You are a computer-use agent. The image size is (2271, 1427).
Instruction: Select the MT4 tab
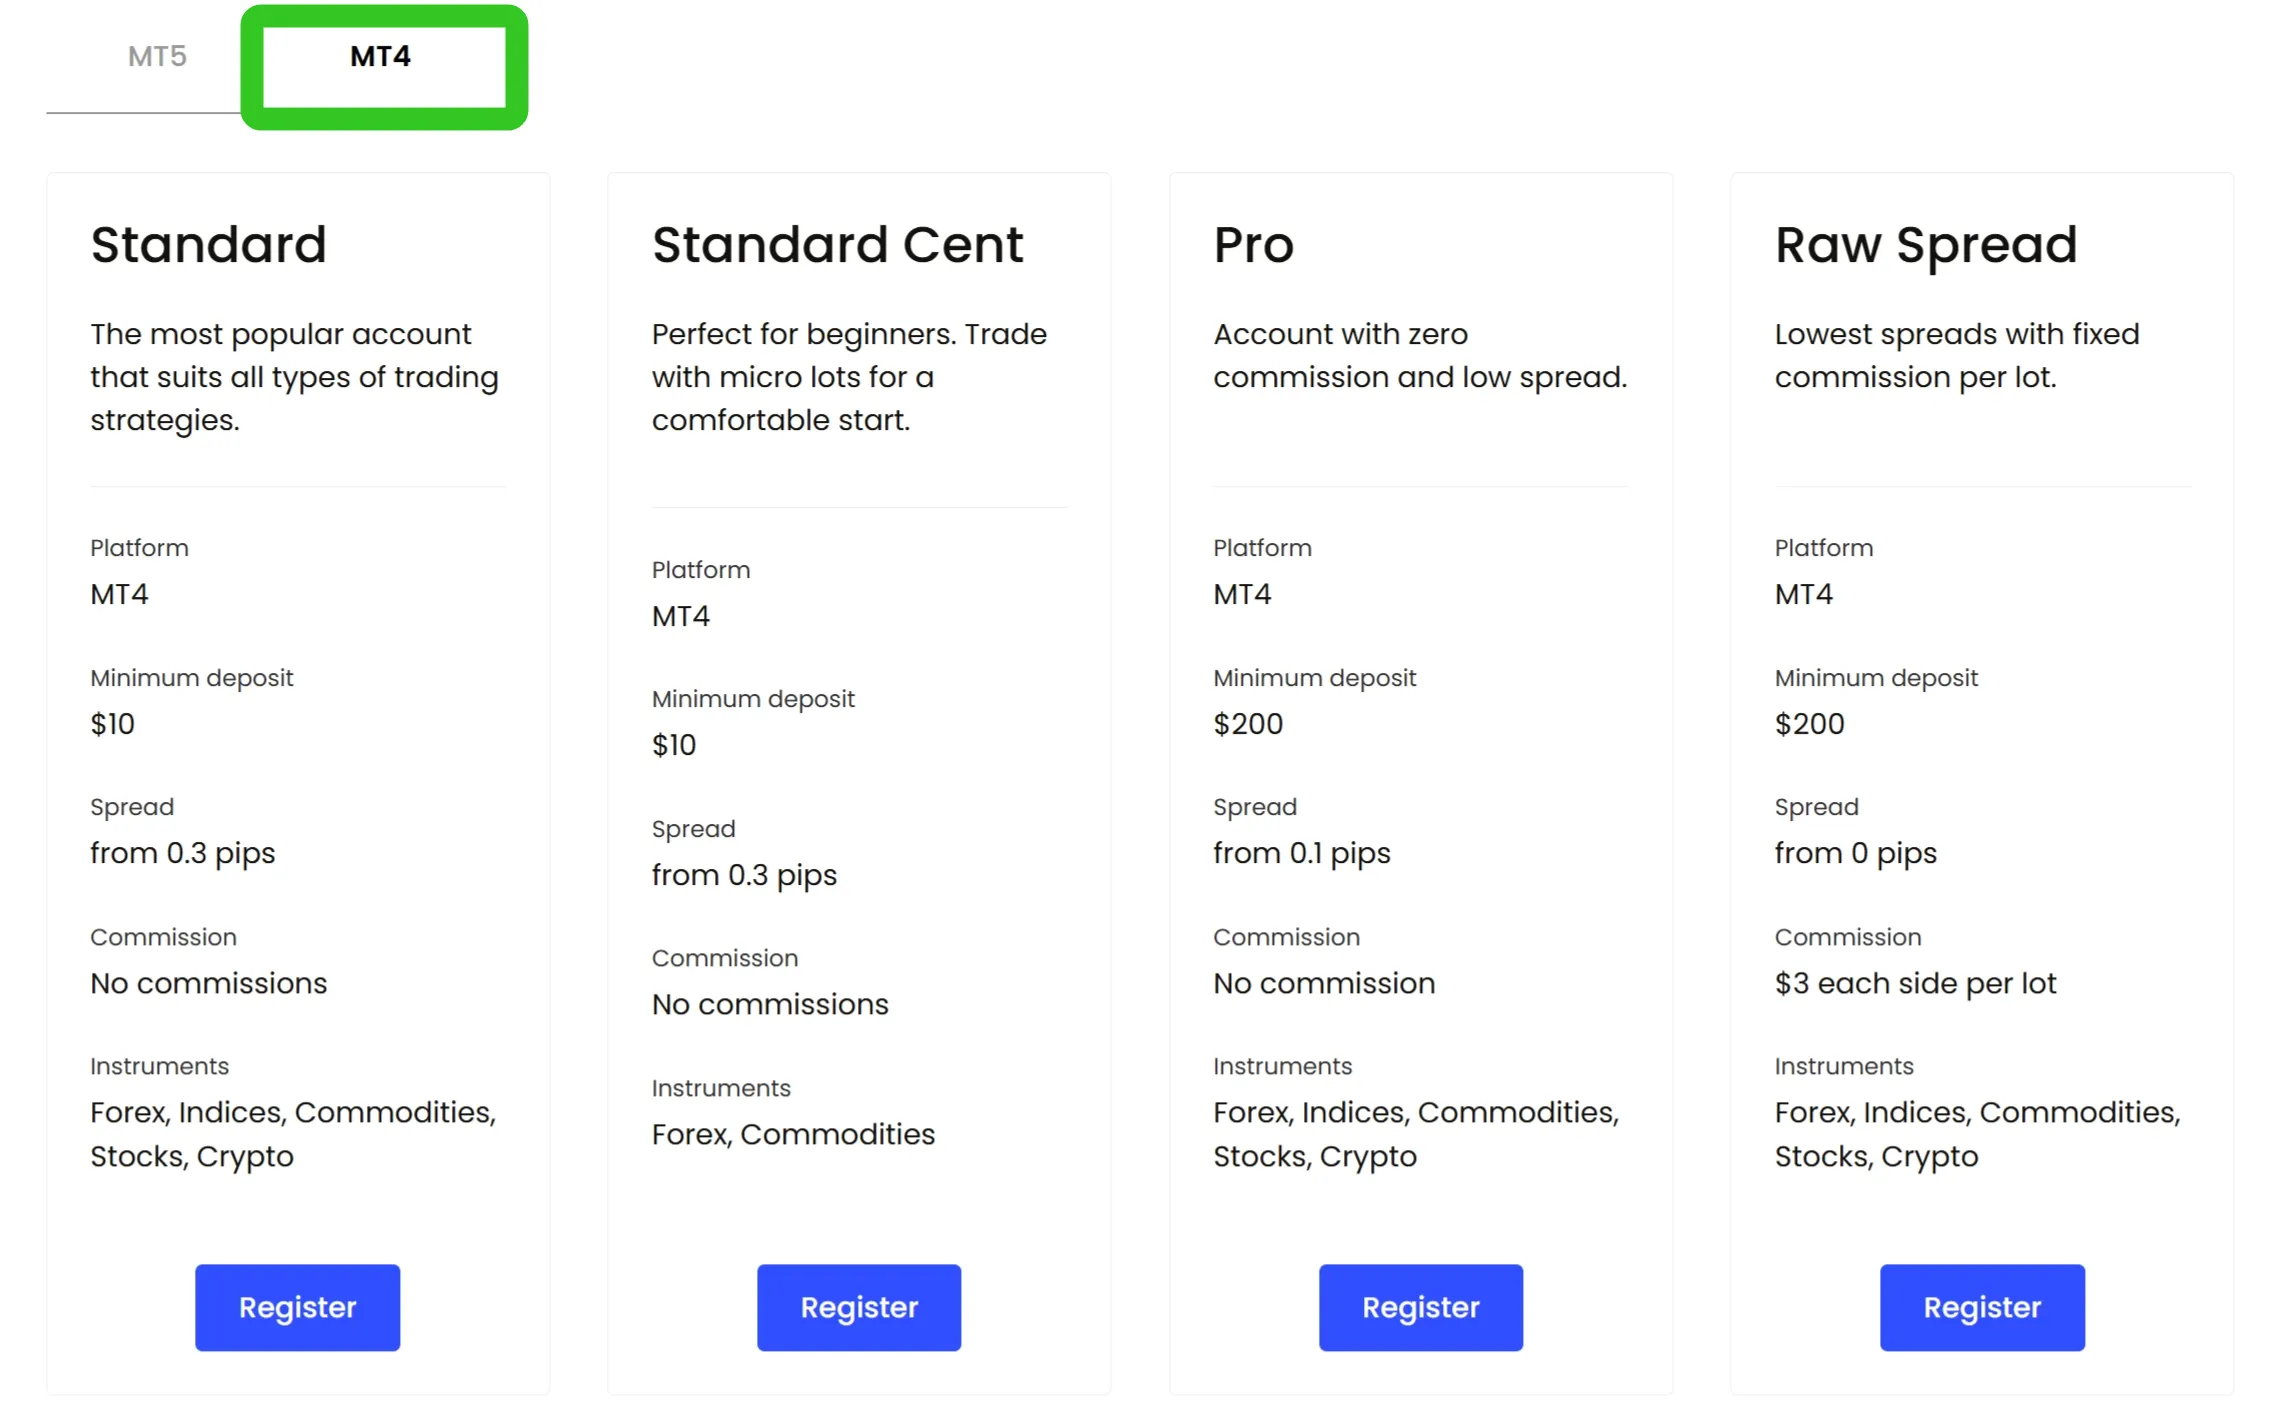click(381, 57)
